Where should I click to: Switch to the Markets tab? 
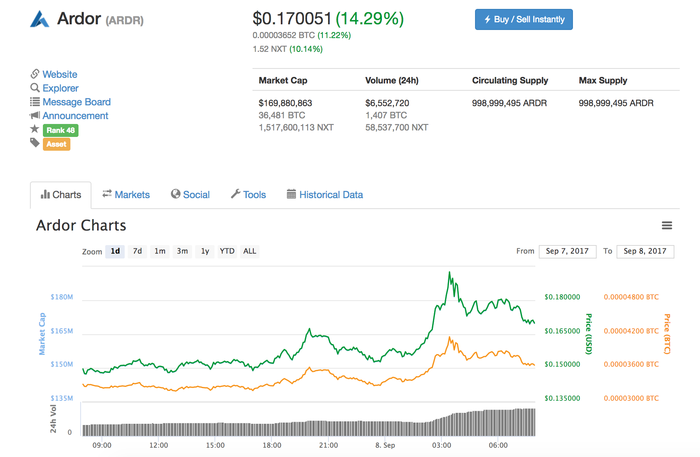(126, 195)
